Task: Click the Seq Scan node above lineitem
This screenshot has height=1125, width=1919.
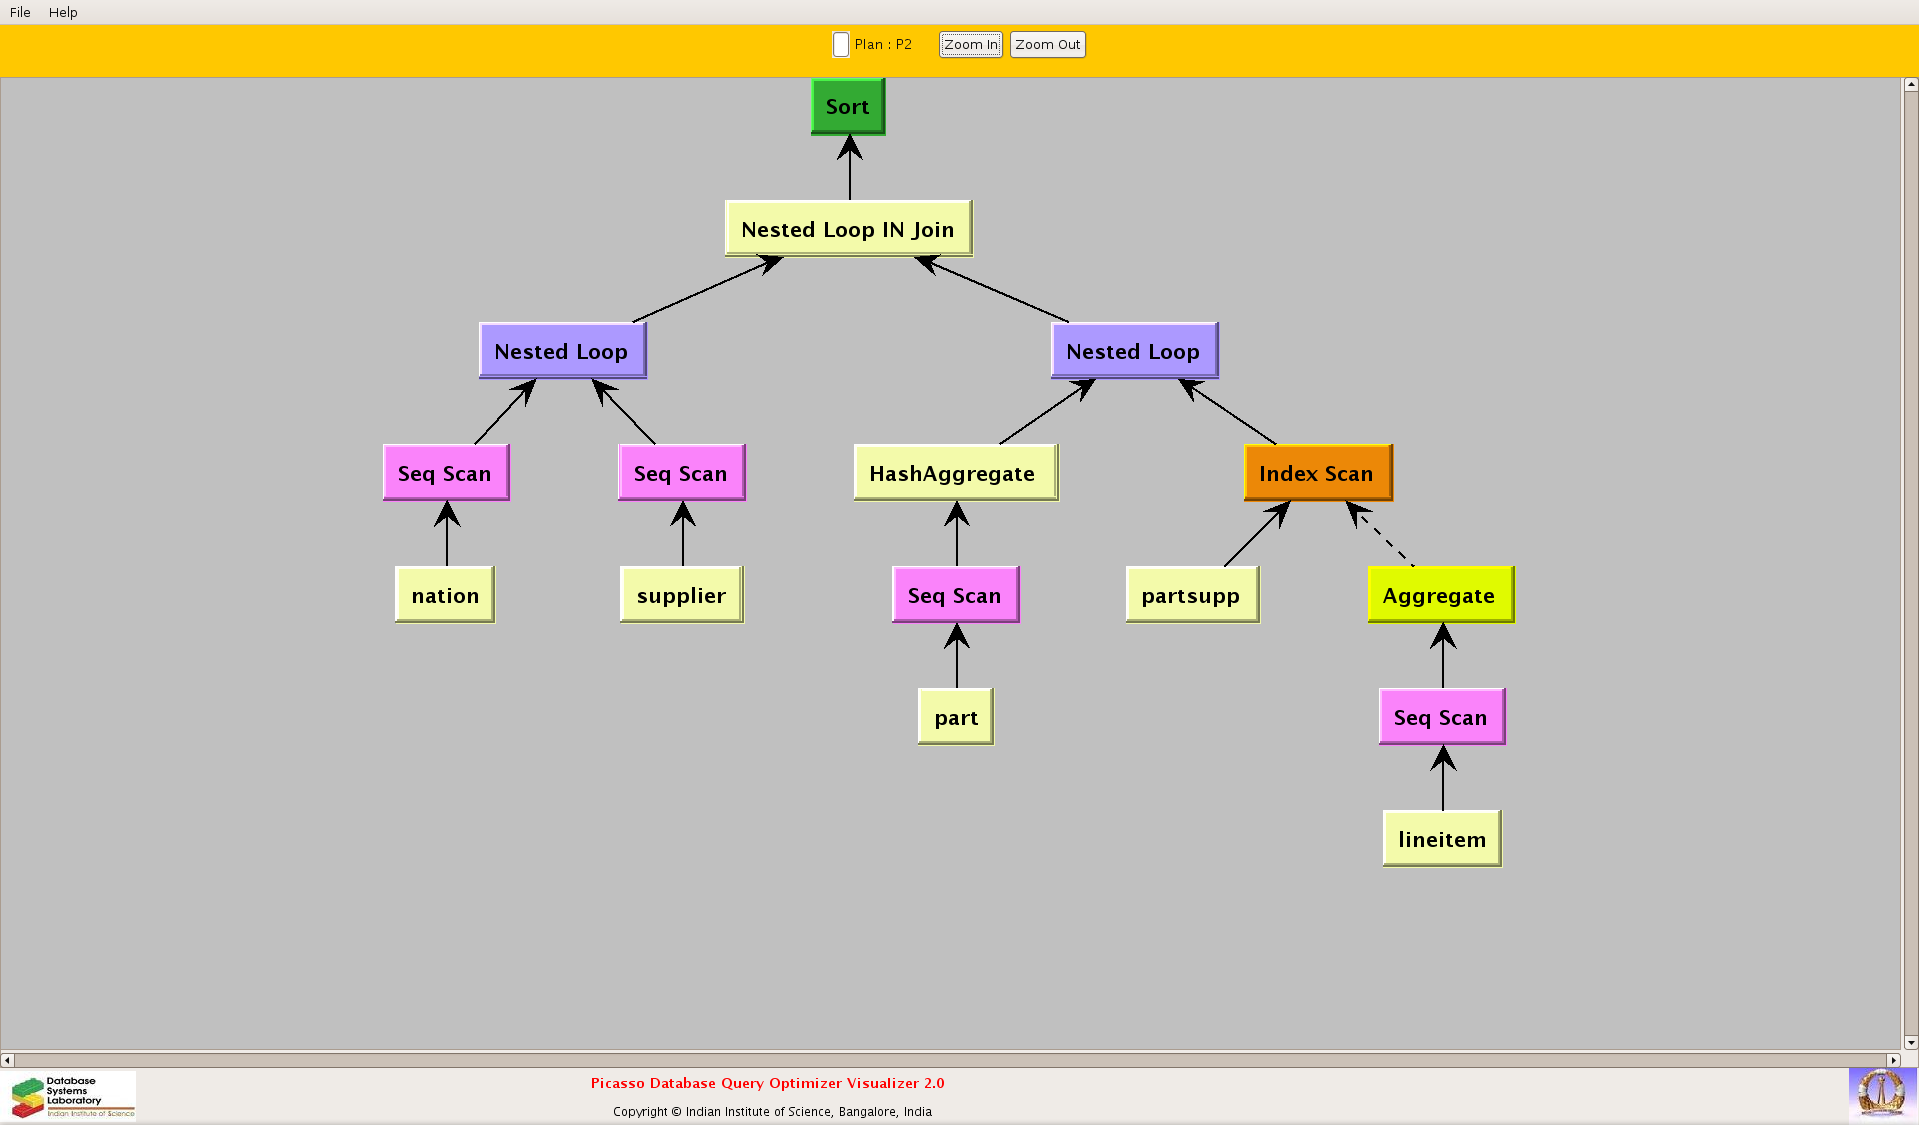Action: [x=1441, y=717]
